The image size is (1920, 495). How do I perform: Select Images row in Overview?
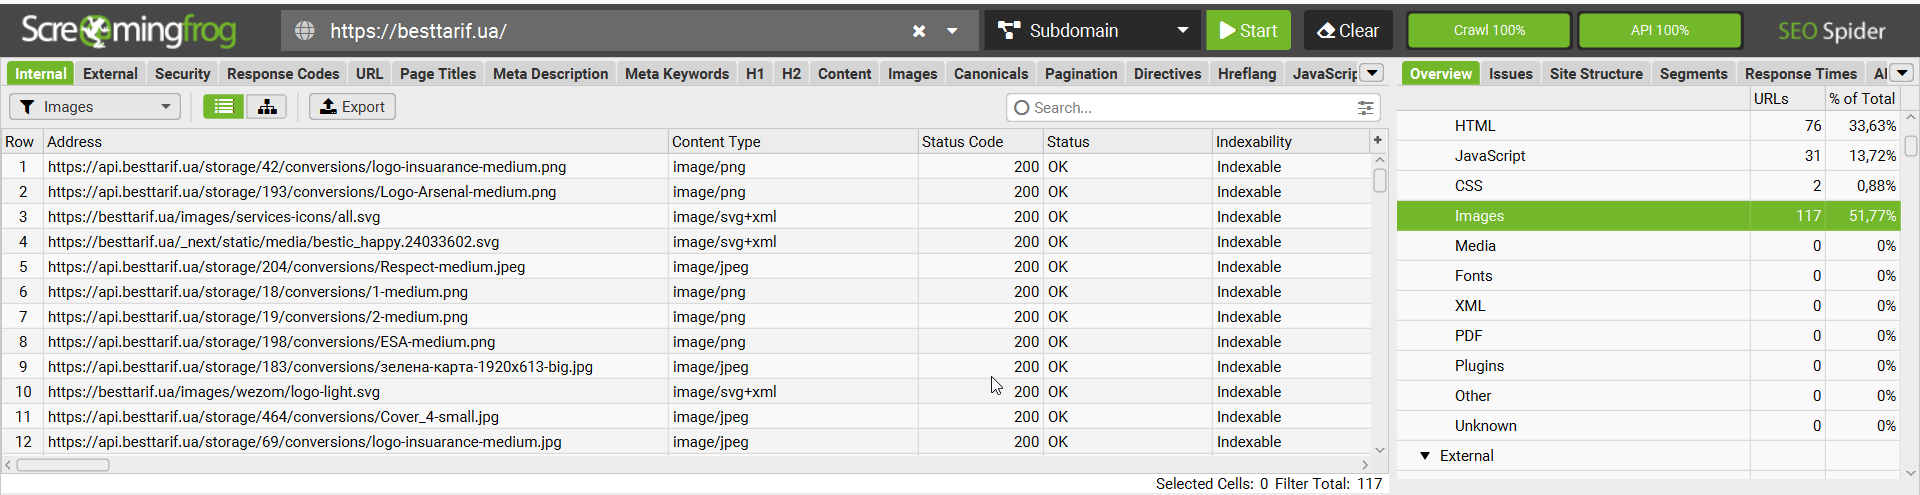pos(1648,215)
